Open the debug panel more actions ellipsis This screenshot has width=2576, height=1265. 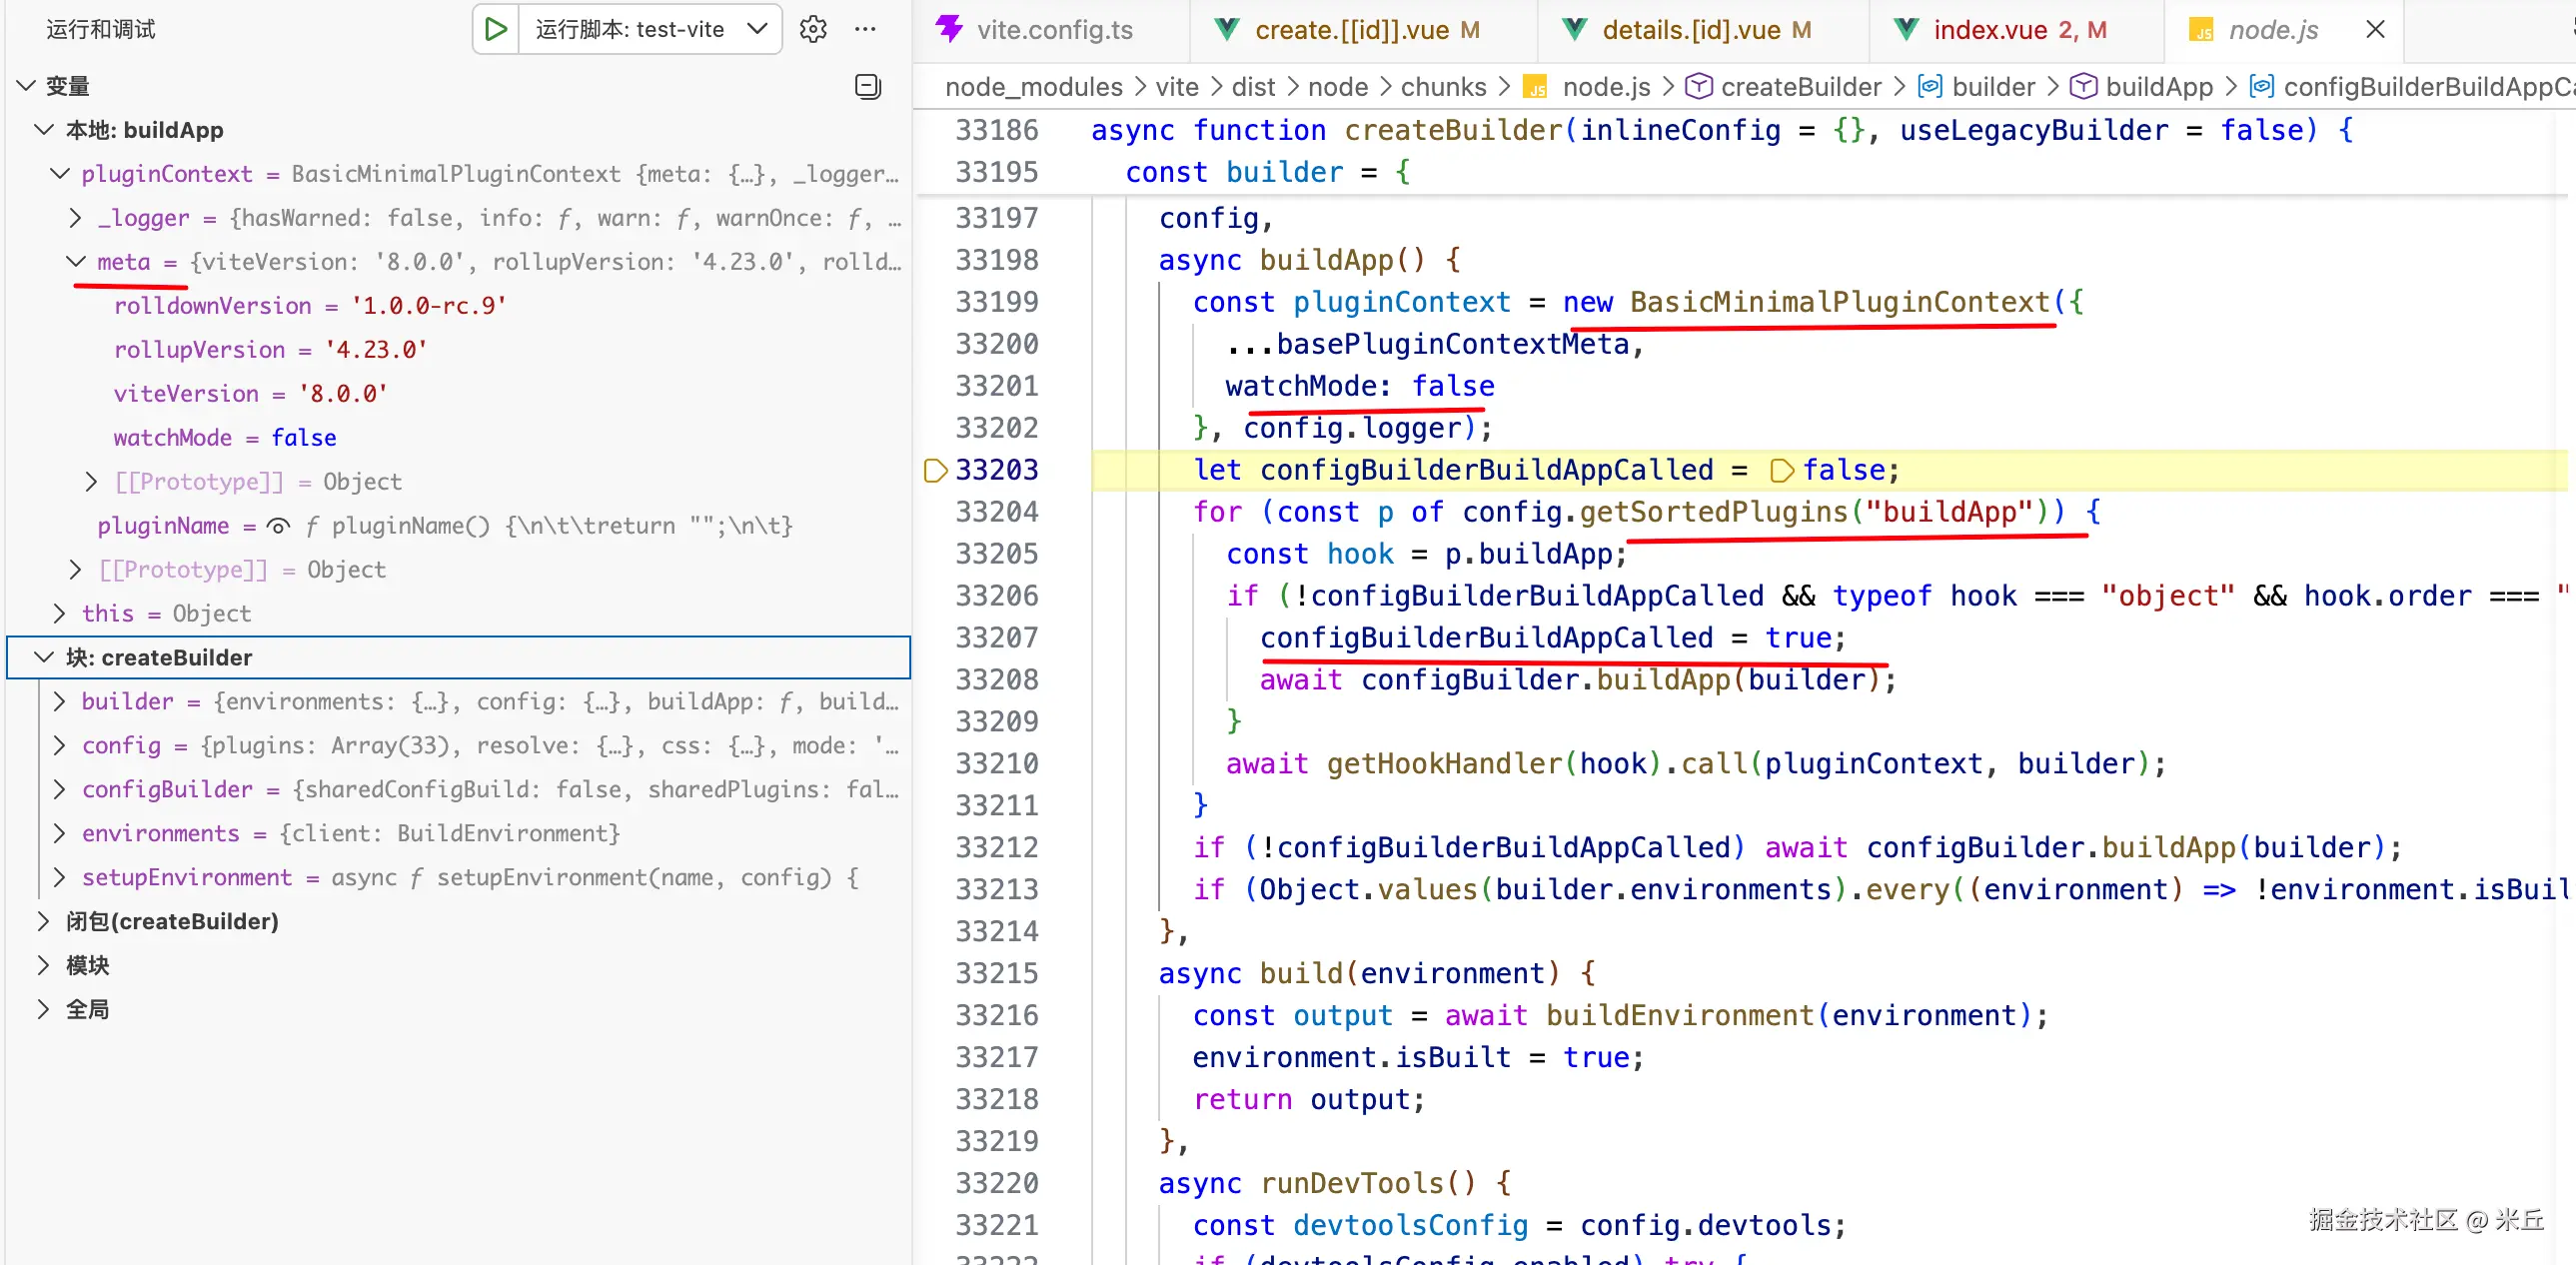[x=865, y=29]
